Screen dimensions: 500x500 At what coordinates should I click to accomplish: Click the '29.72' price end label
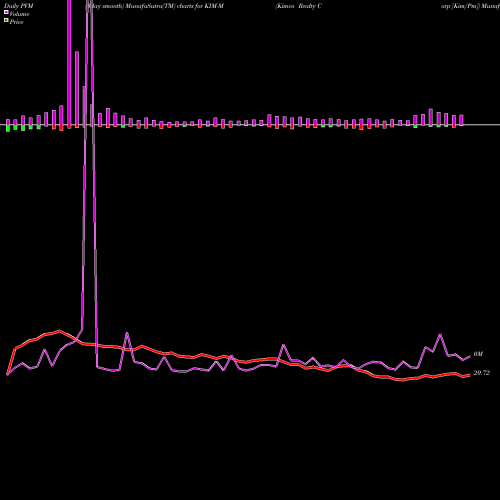click(481, 373)
